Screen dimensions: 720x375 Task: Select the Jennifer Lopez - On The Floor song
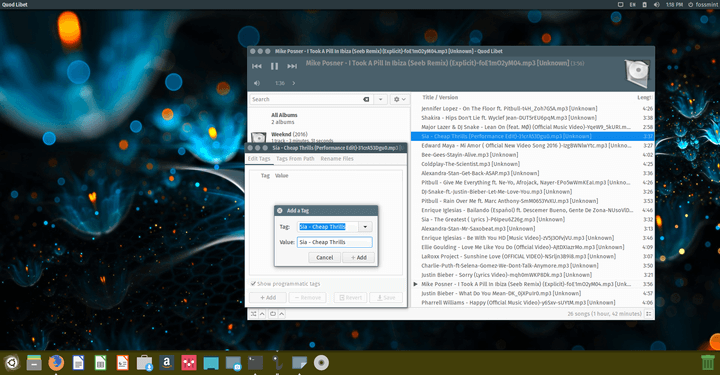tap(532, 109)
